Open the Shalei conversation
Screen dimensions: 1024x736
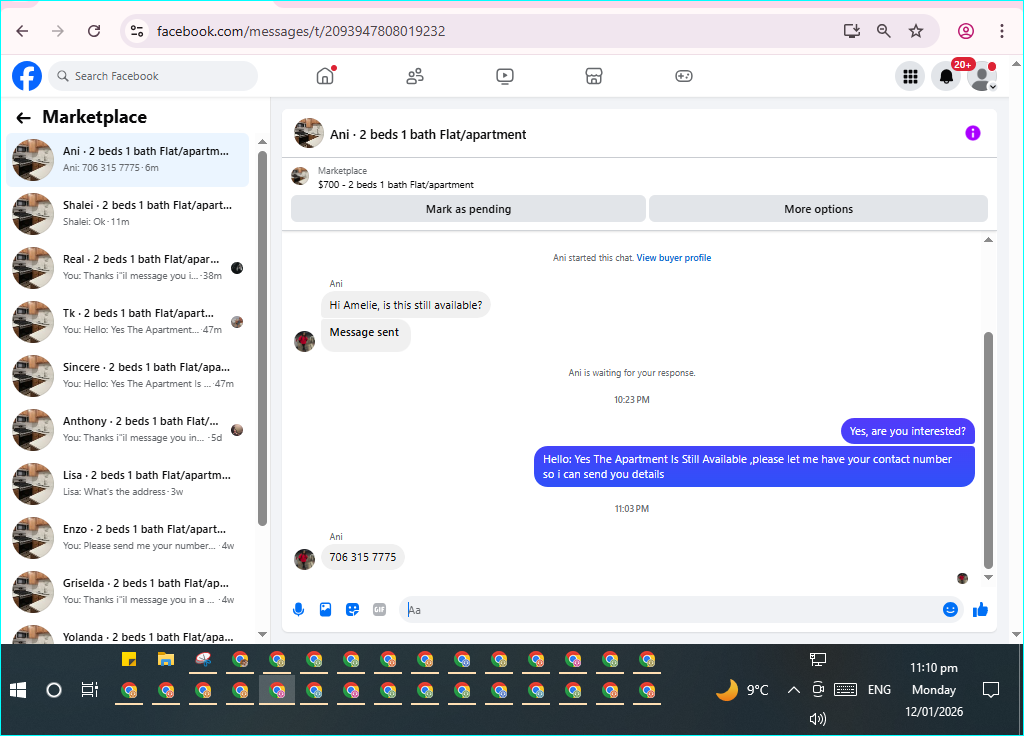click(128, 214)
